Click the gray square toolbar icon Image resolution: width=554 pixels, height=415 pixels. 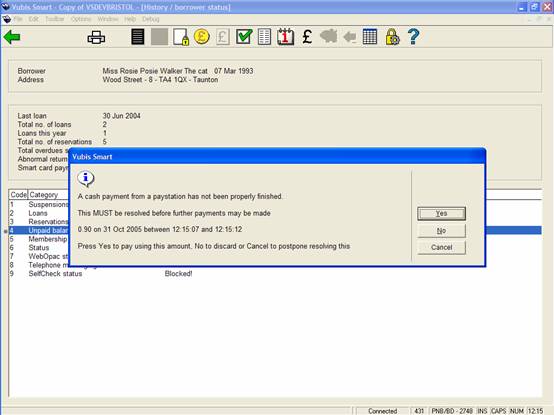coord(159,37)
